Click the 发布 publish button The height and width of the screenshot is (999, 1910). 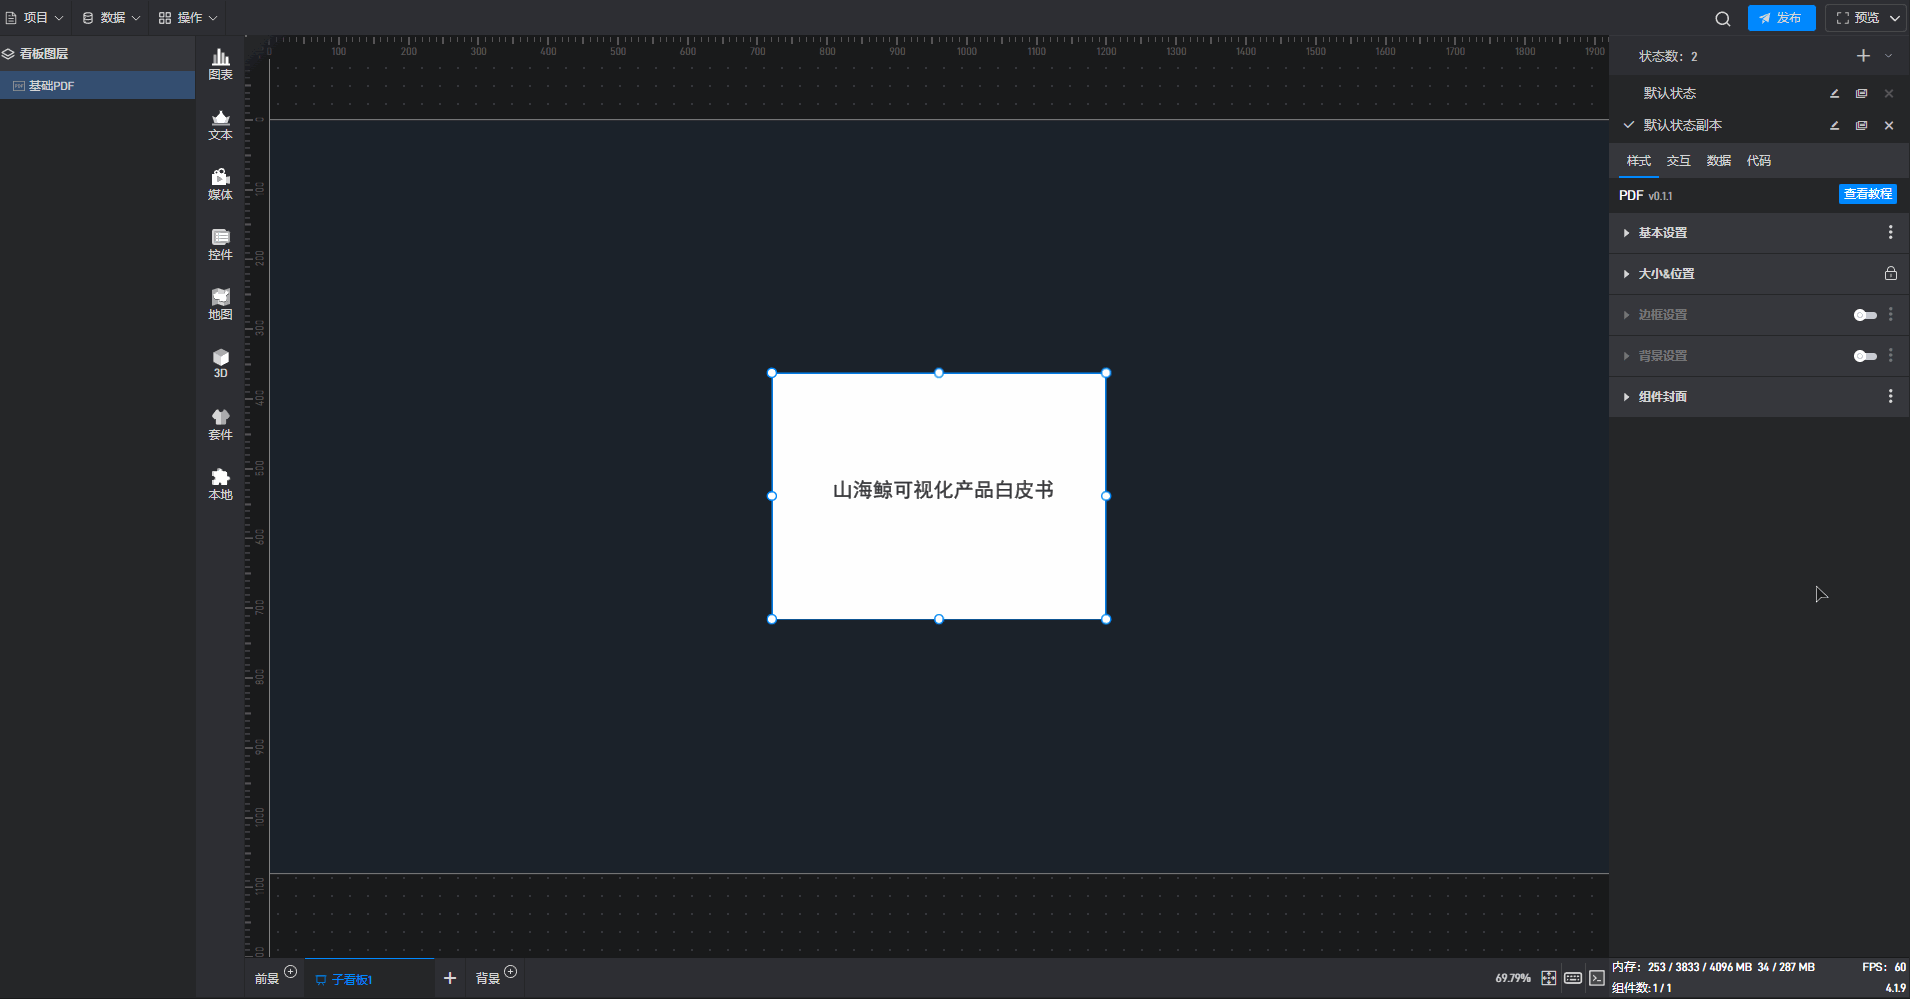pyautogui.click(x=1781, y=18)
